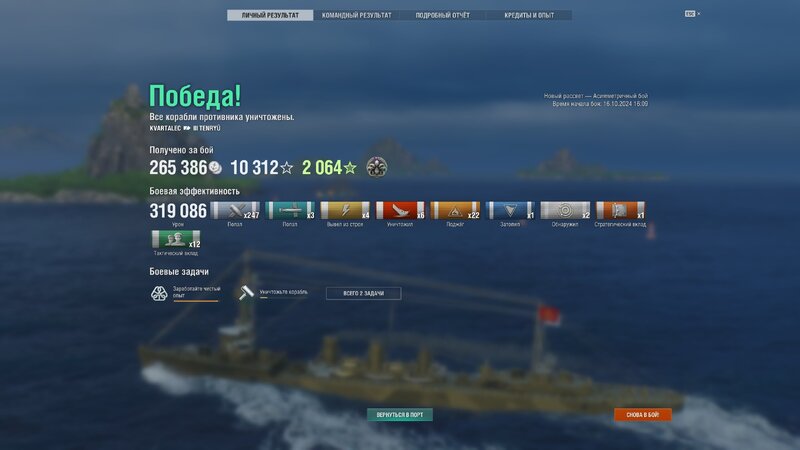Select the Личный результат tab

click(270, 15)
